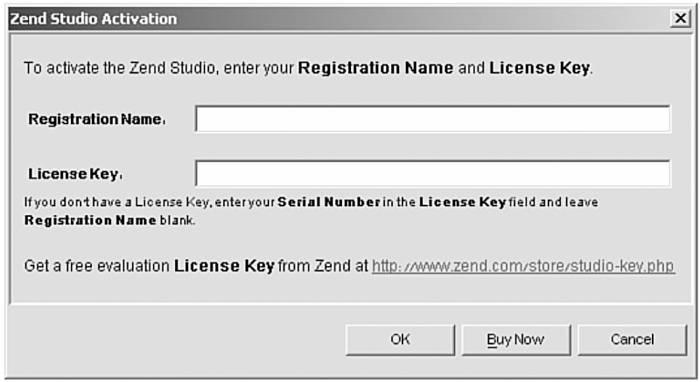The height and width of the screenshot is (382, 700).
Task: Click into the Registration Name text field
Action: point(433,119)
